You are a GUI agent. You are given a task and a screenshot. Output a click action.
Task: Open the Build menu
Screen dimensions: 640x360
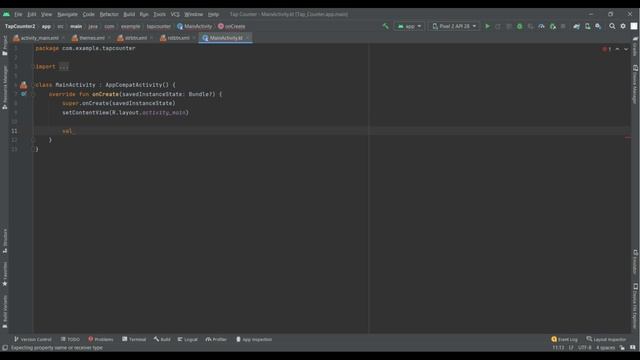[x=129, y=14]
